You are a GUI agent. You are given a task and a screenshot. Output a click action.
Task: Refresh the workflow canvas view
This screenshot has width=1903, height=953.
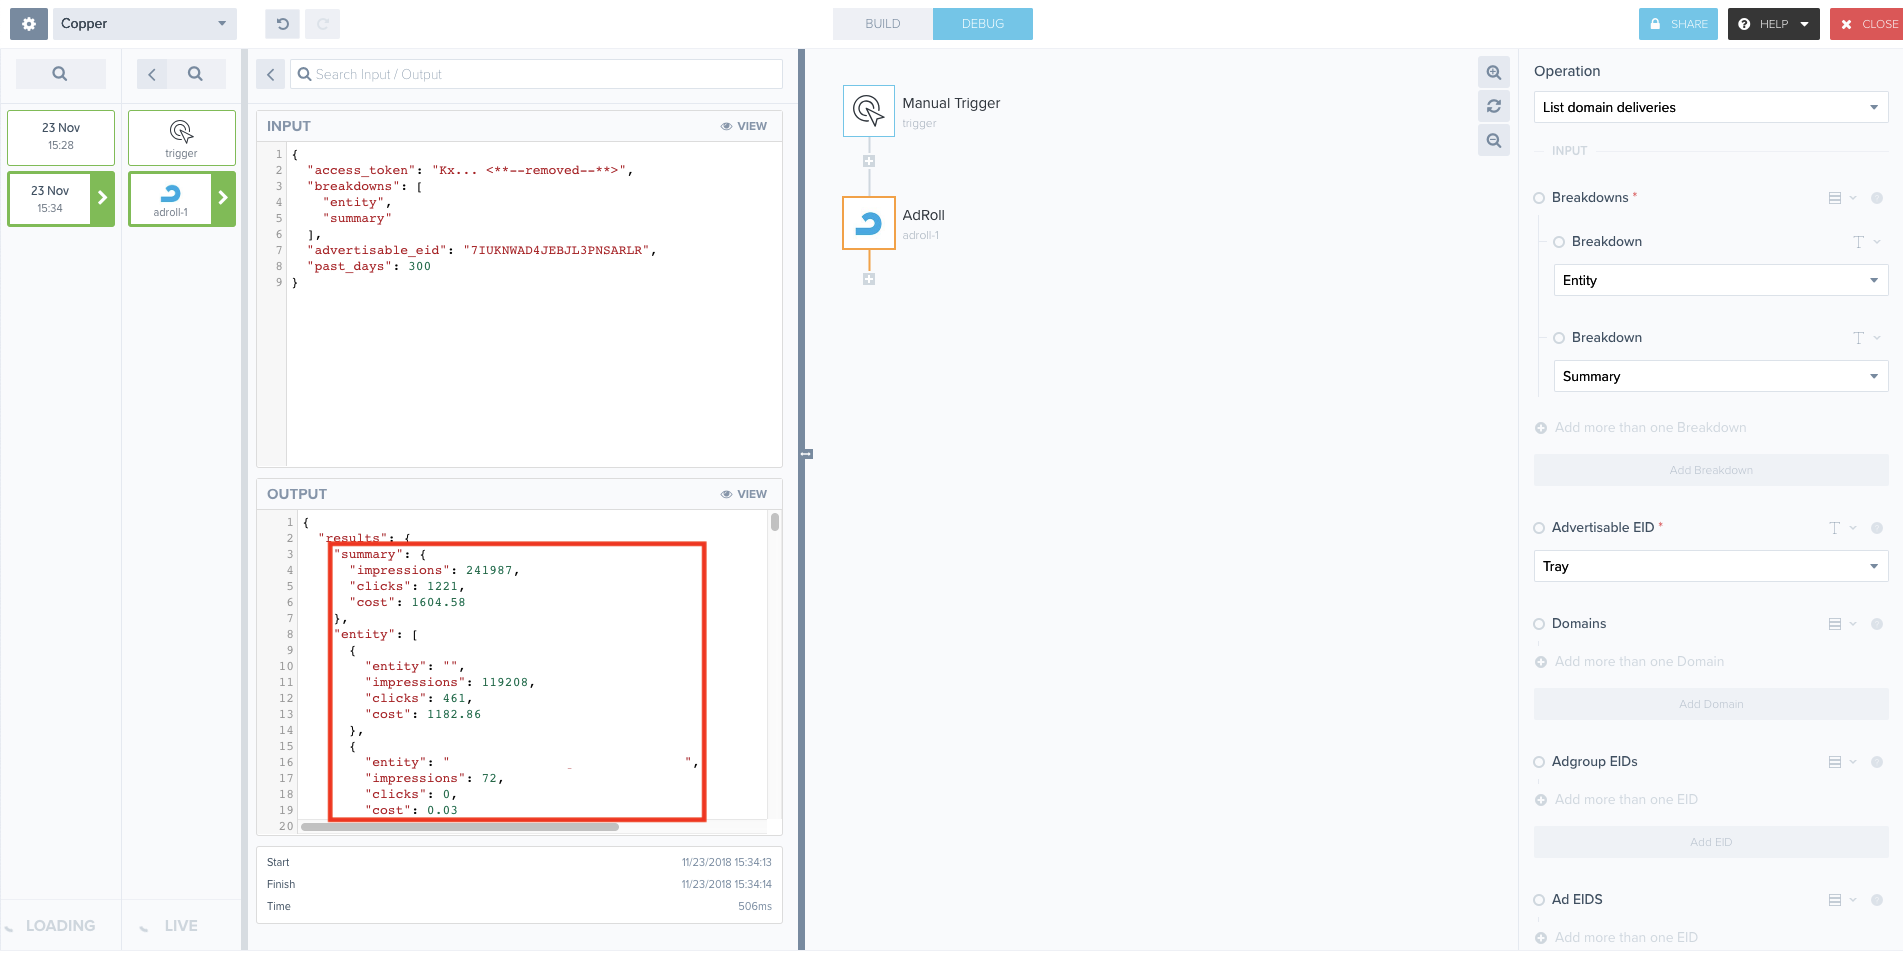pos(1493,106)
